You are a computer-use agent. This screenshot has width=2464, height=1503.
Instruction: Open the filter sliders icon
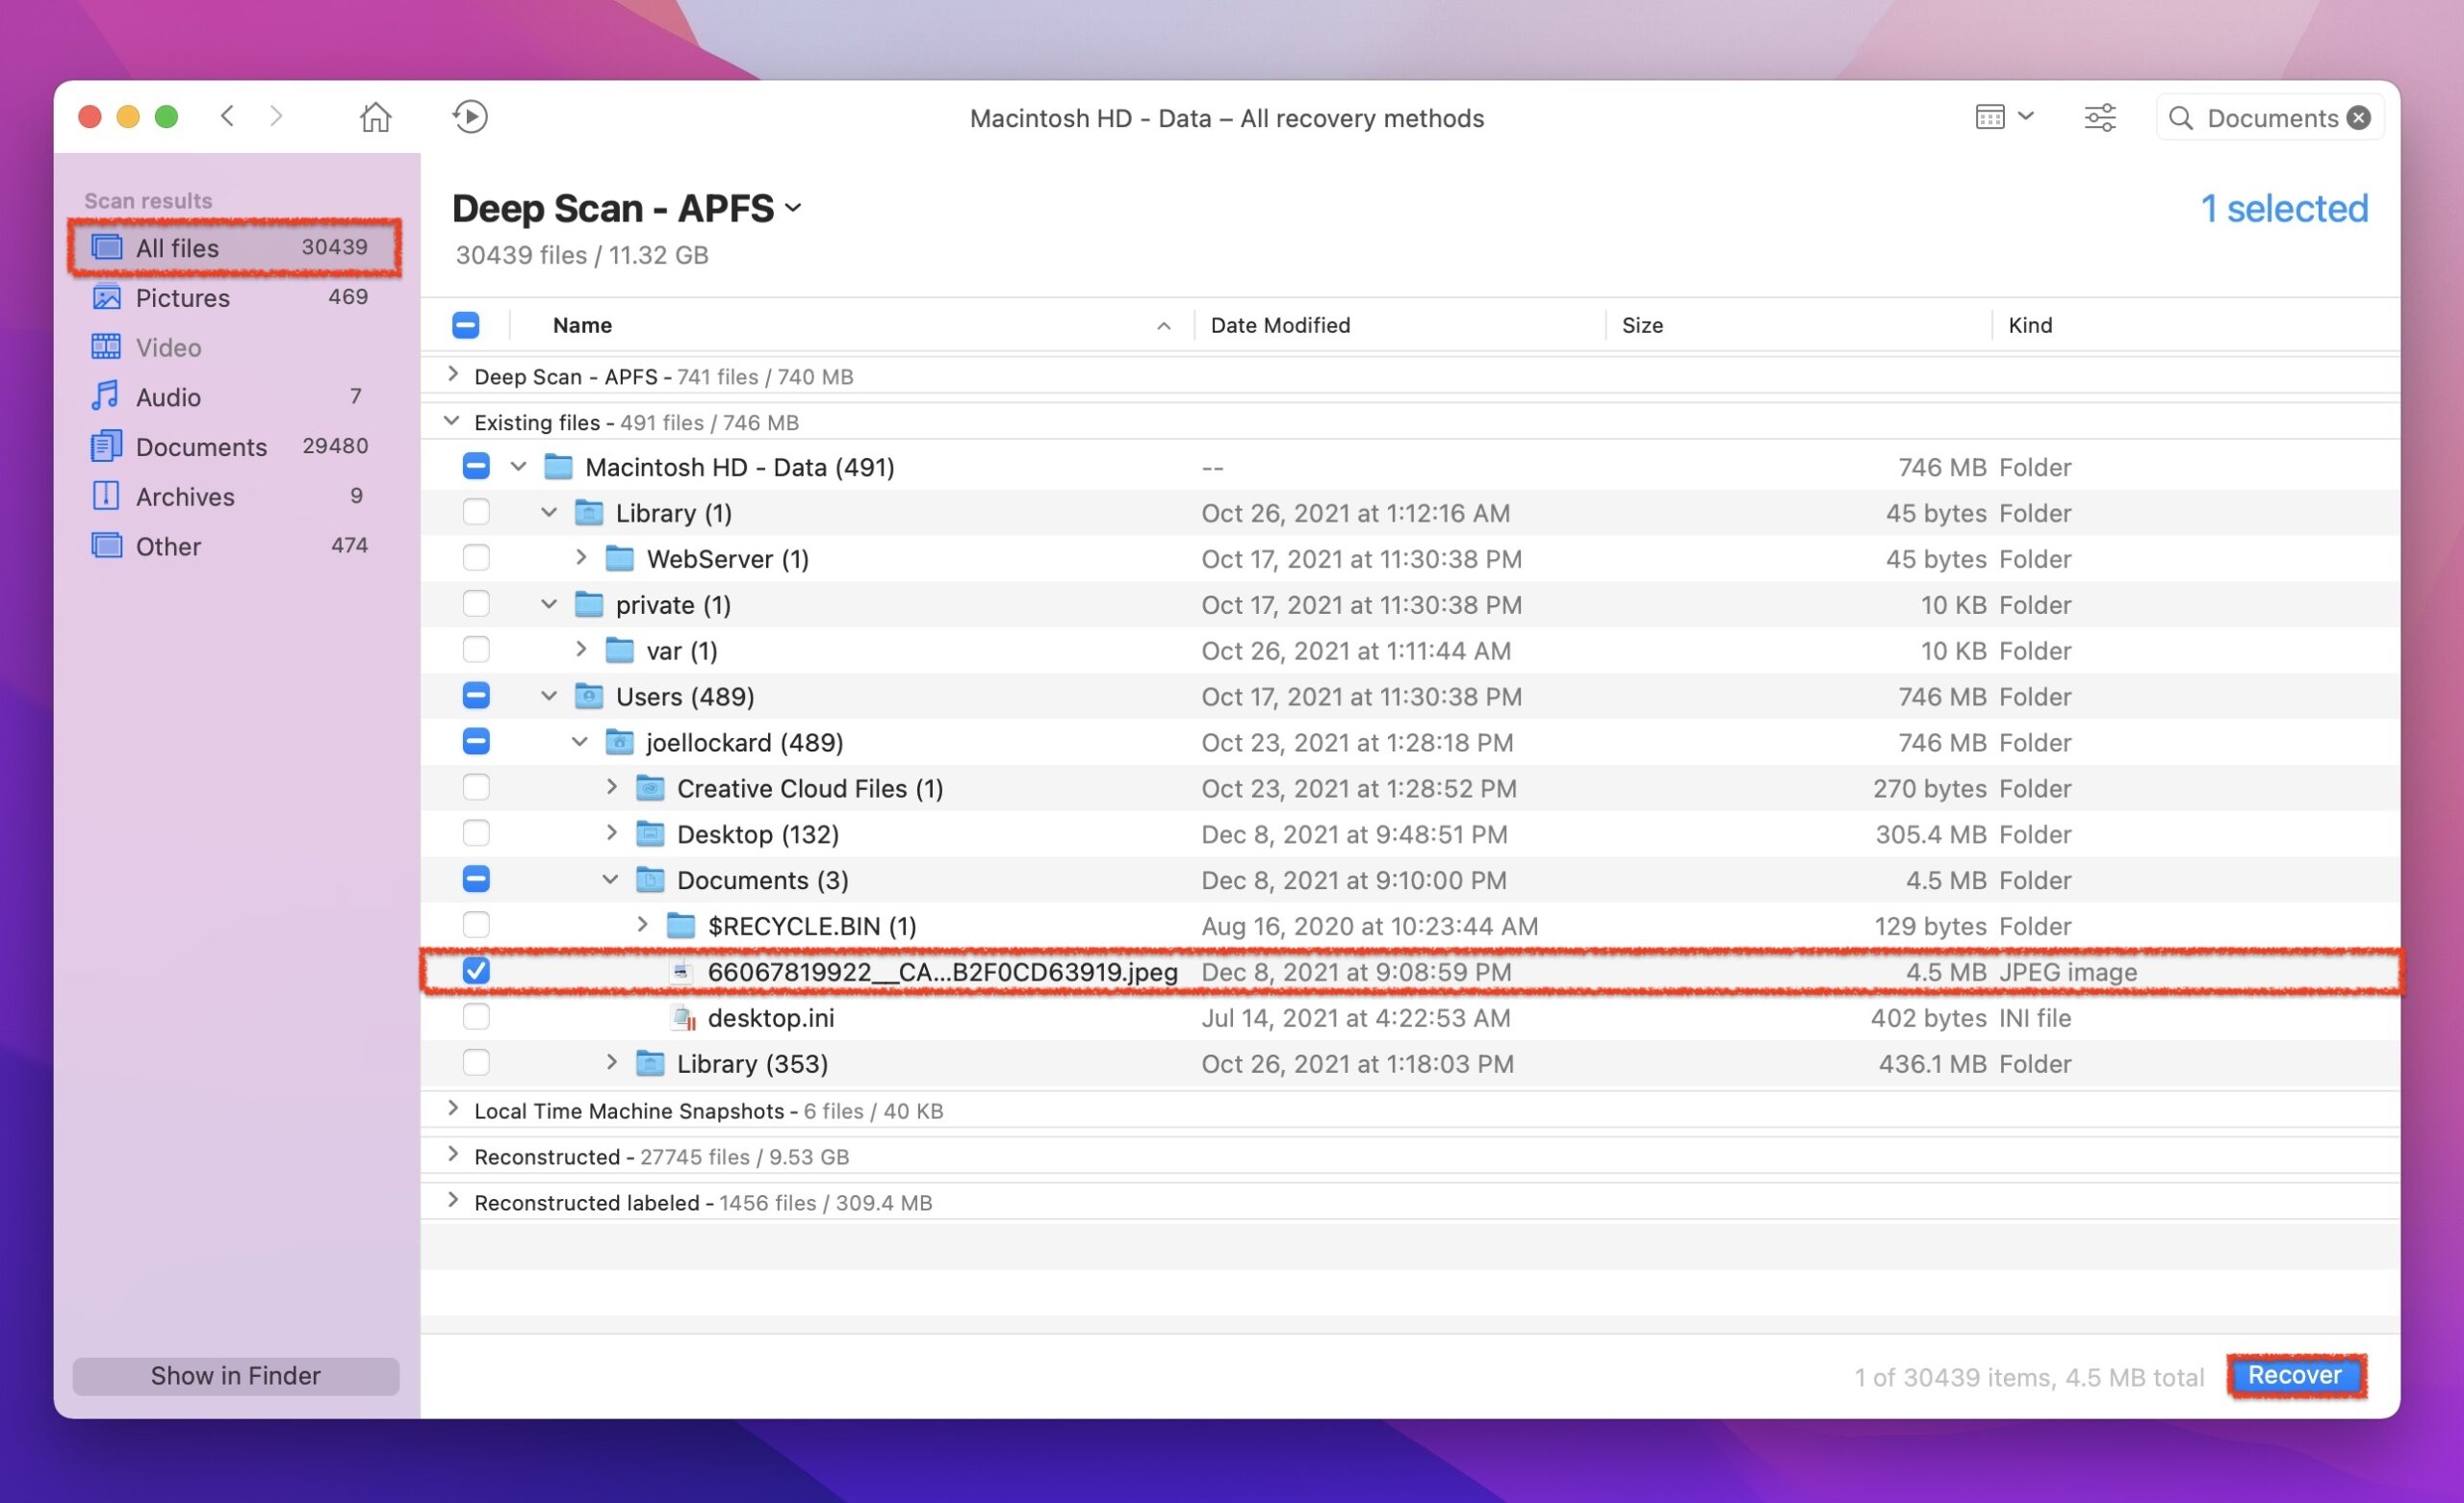click(x=2099, y=117)
